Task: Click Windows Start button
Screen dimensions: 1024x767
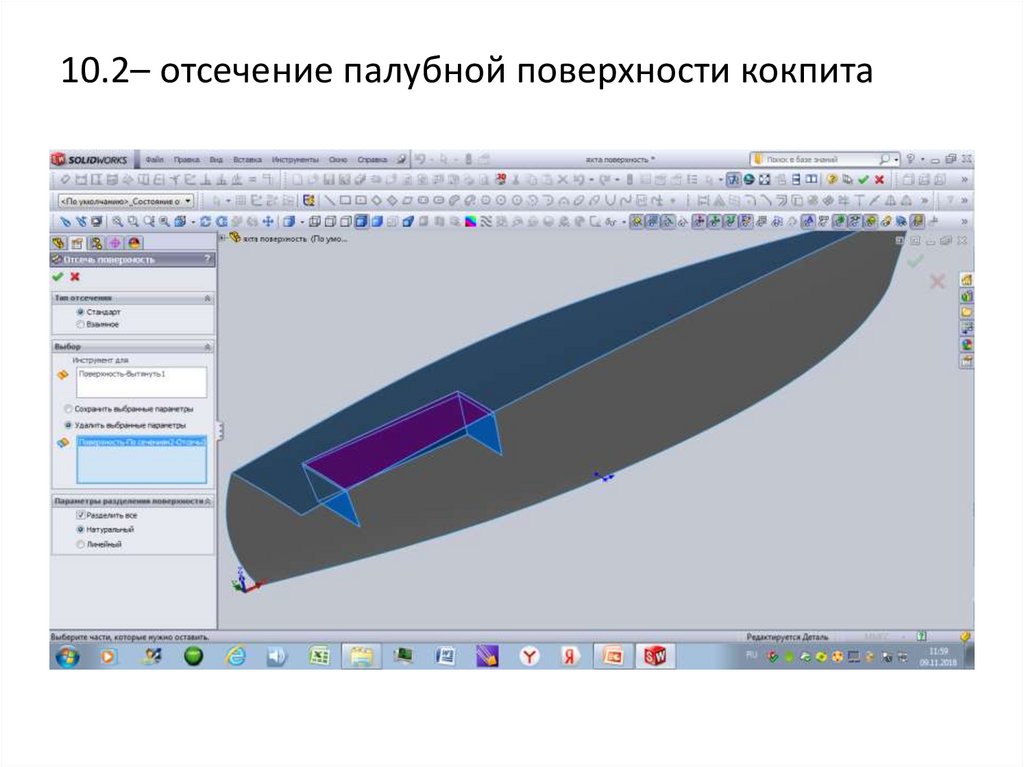Action: click(x=67, y=656)
